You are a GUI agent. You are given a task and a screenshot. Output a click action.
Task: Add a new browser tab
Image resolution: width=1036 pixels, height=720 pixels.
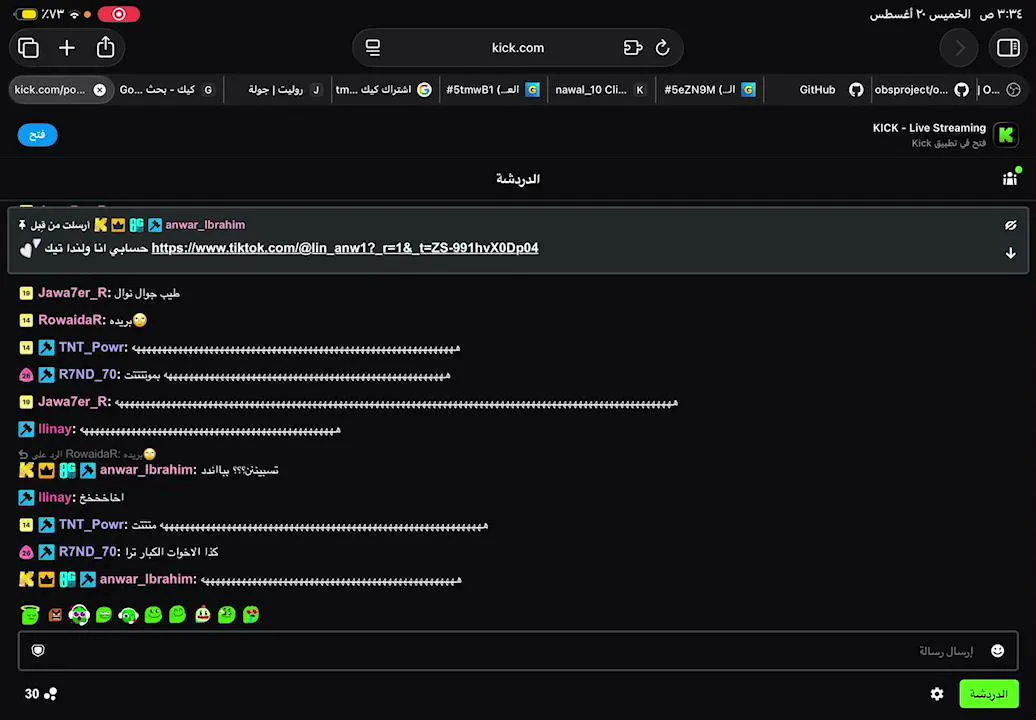click(67, 48)
